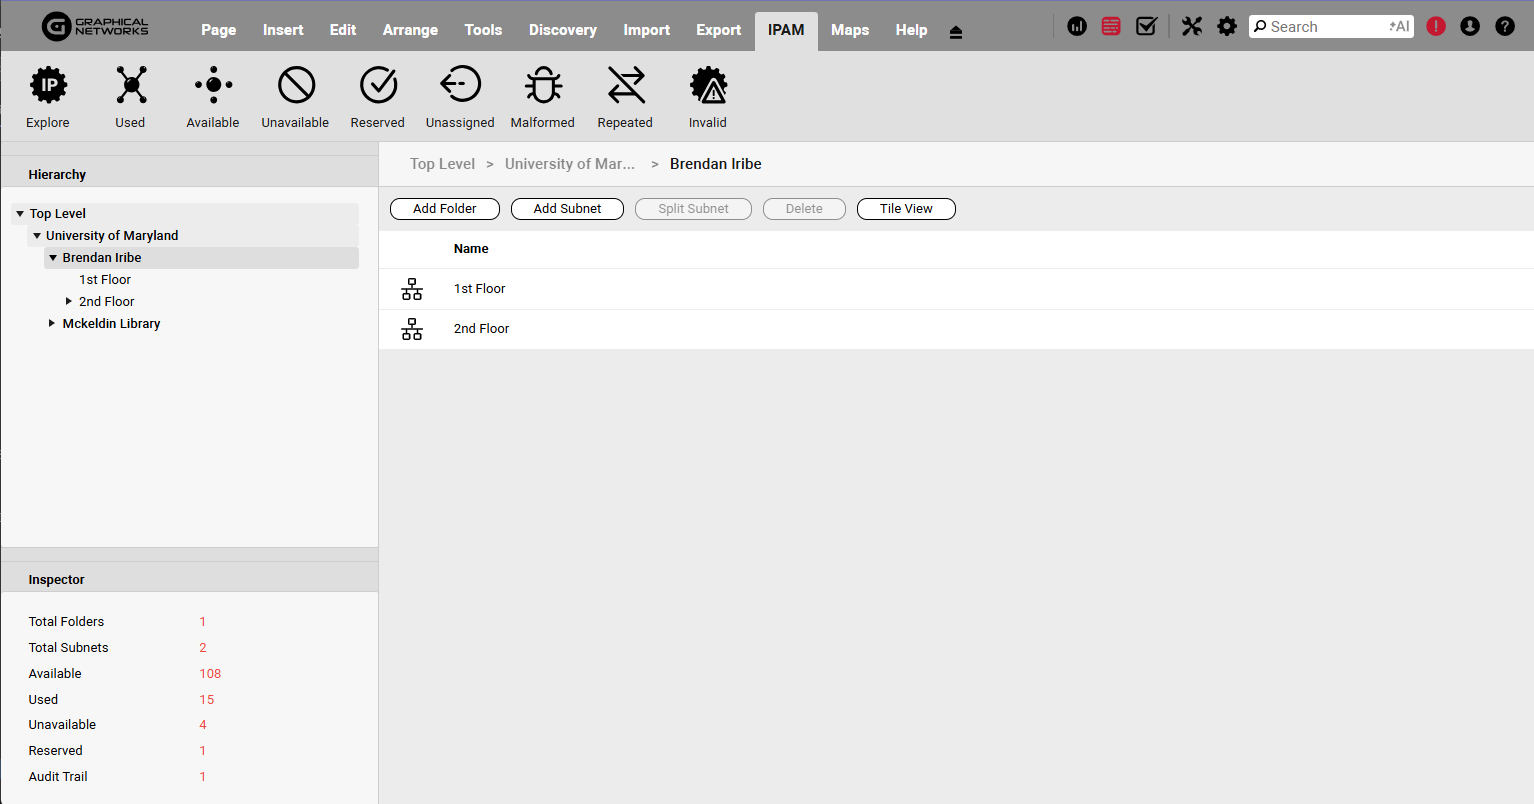Collapse the Brendan Iribe tree node
The width and height of the screenshot is (1534, 804).
53,258
